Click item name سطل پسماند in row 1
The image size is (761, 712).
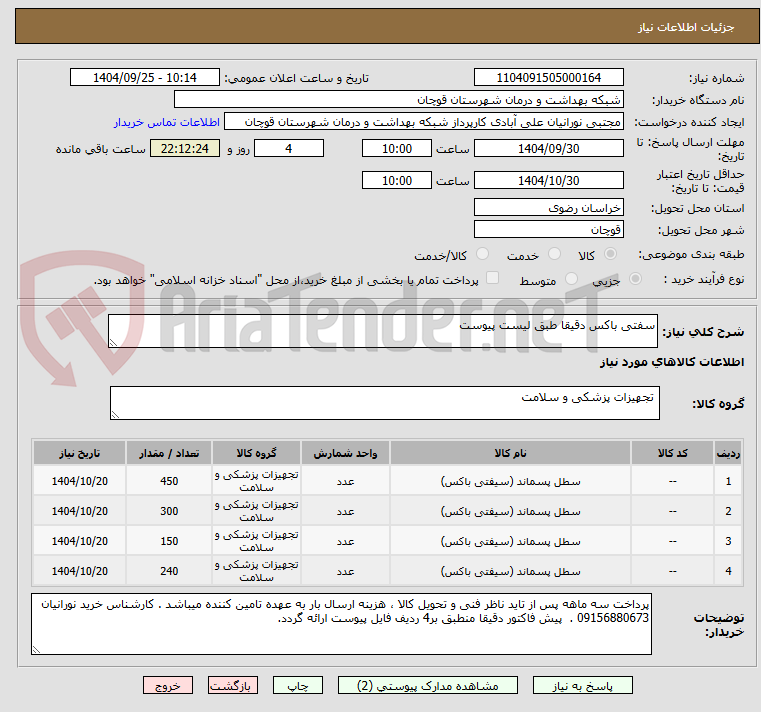(510, 481)
